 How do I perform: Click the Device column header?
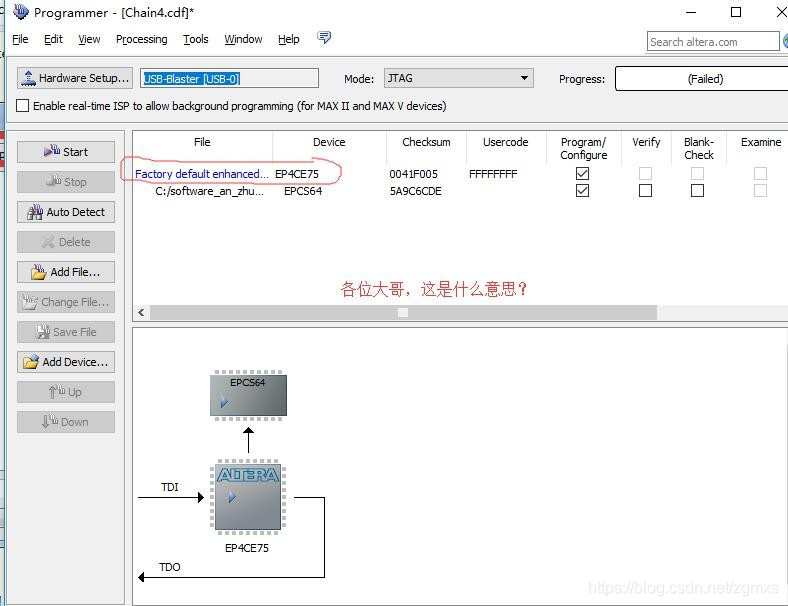(x=329, y=142)
